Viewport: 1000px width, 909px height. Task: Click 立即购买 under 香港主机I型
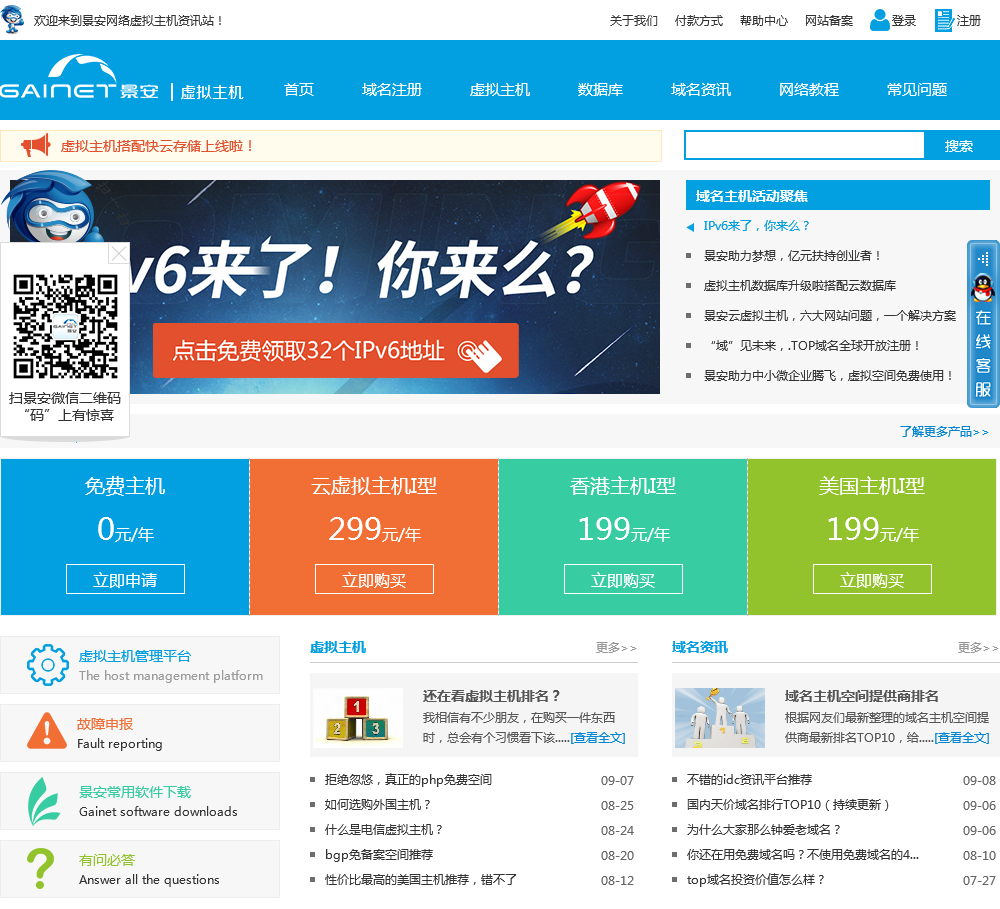point(623,579)
